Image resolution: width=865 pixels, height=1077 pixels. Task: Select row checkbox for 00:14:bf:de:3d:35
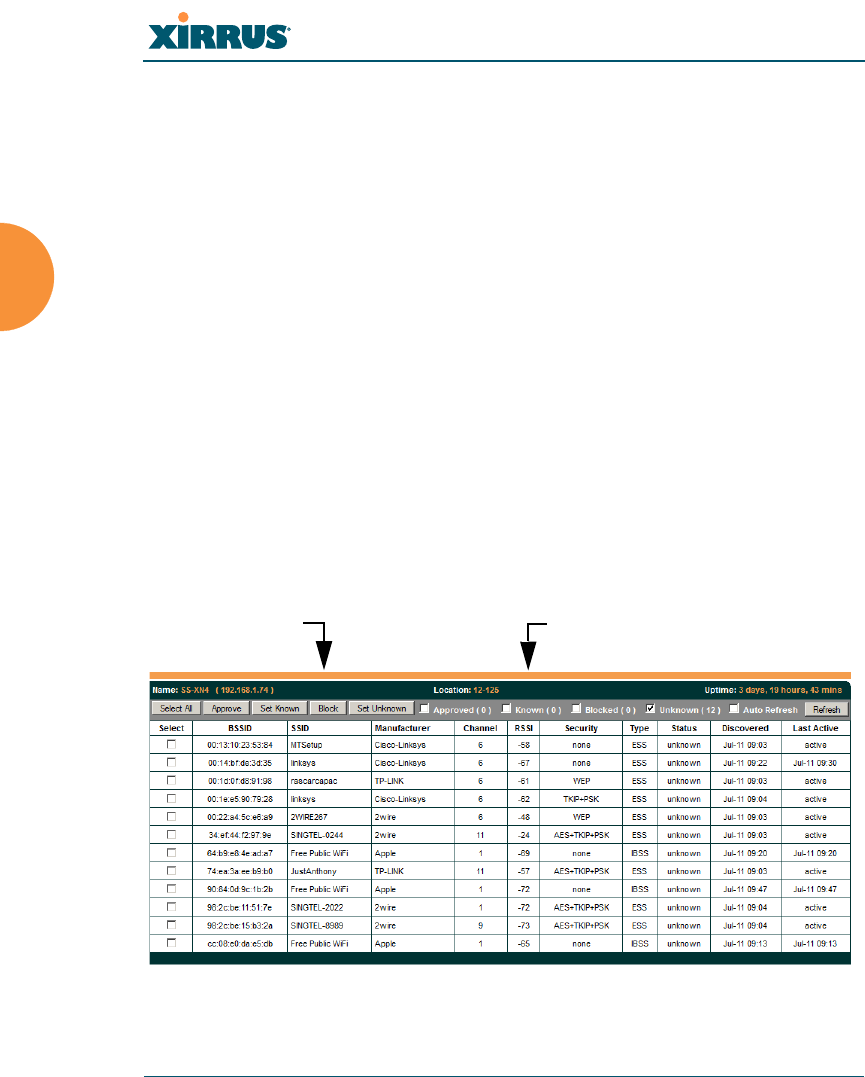171,762
